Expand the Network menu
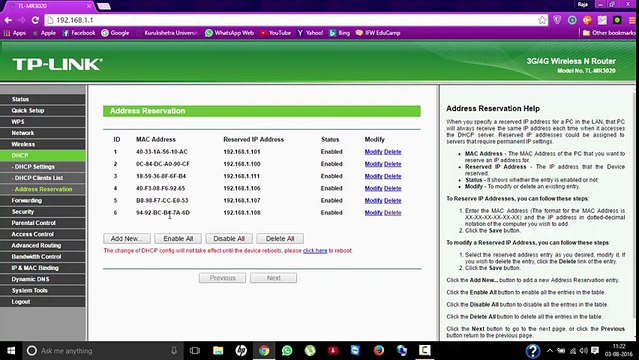Image resolution: width=639 pixels, height=360 pixels. click(x=43, y=133)
